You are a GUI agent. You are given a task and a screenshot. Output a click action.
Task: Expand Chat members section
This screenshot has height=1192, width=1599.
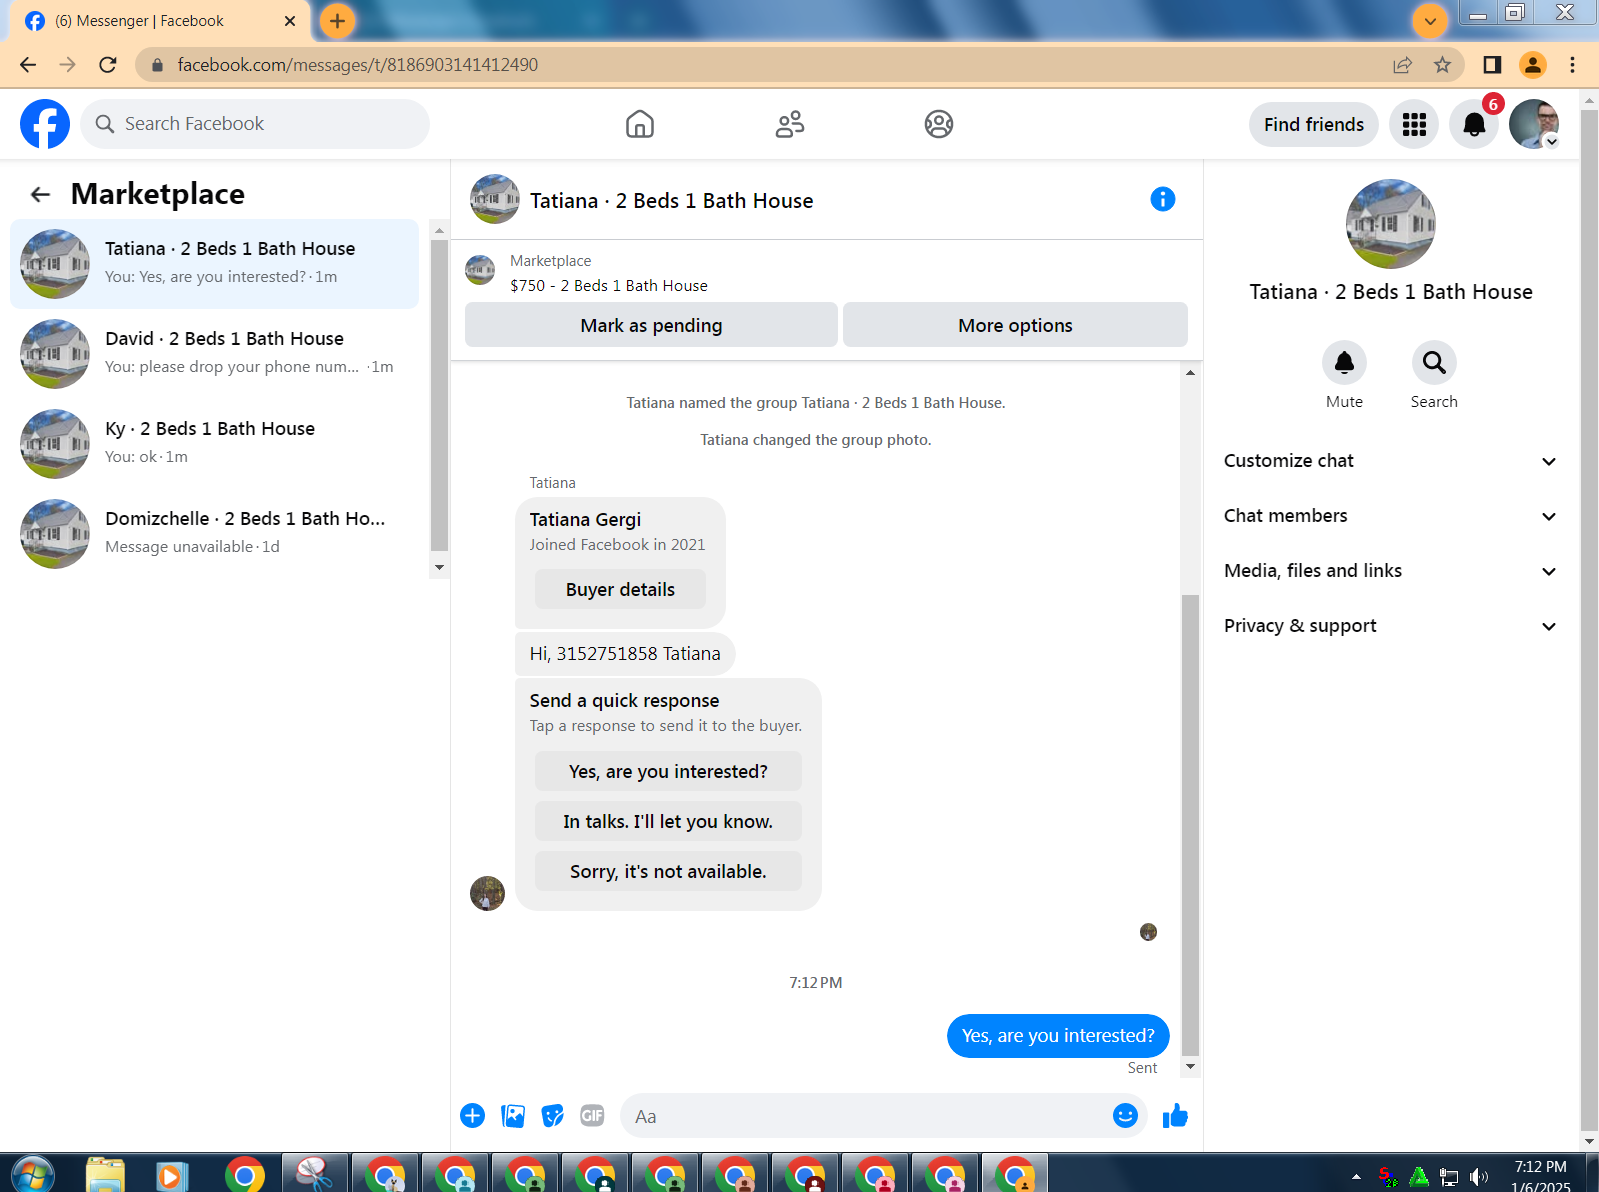[1390, 516]
